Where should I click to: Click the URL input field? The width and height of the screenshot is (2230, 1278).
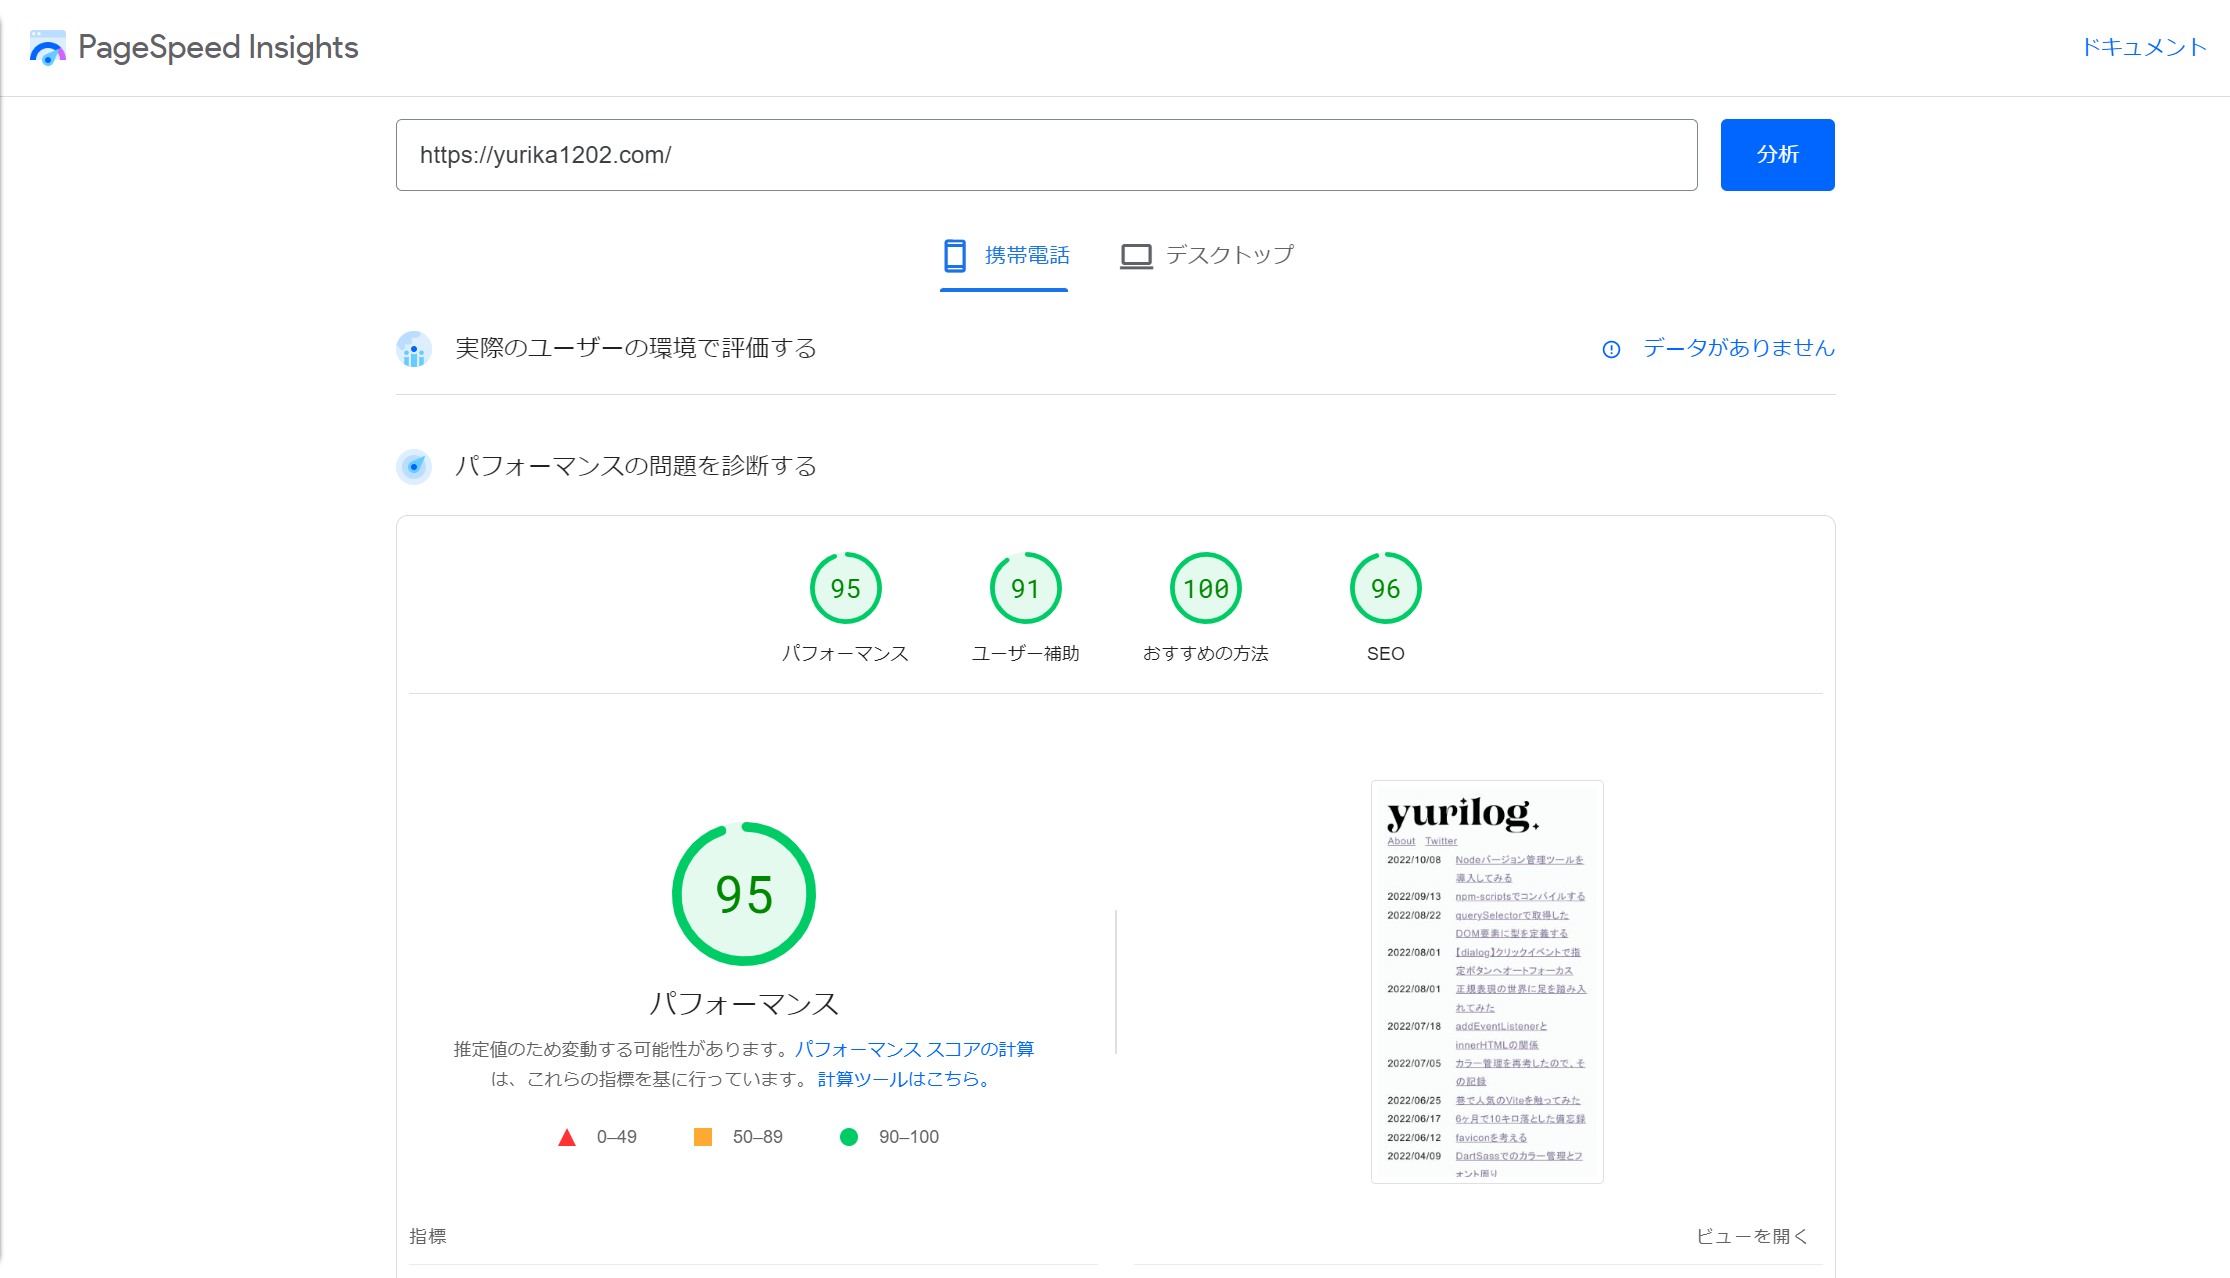[1046, 155]
